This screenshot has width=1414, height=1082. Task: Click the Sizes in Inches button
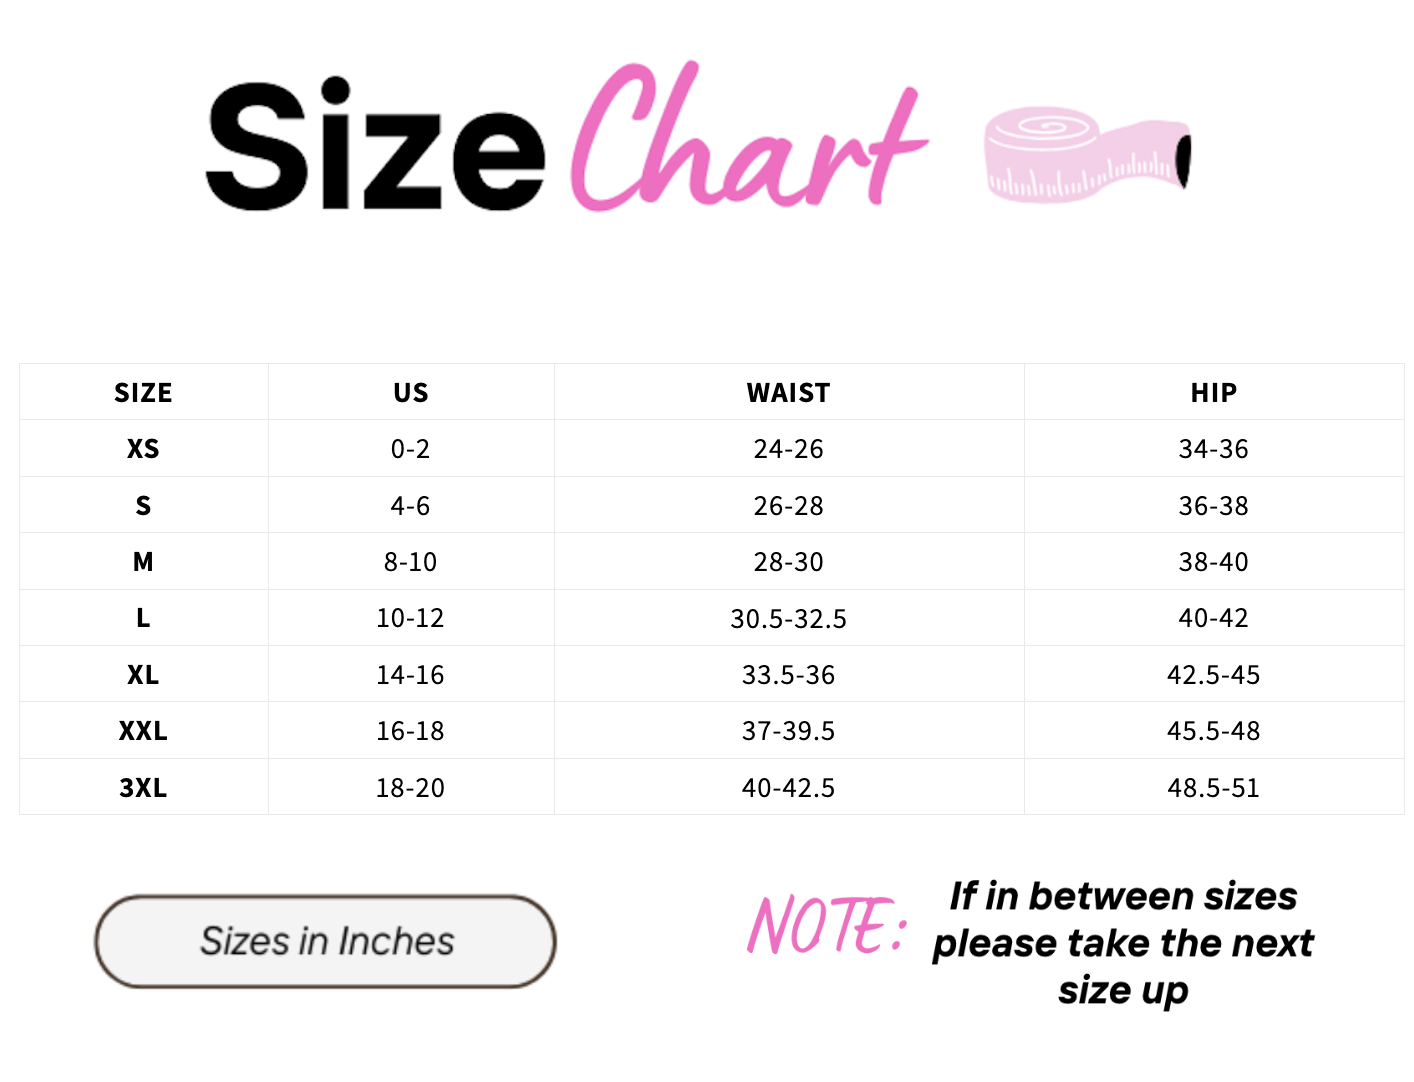(x=325, y=942)
